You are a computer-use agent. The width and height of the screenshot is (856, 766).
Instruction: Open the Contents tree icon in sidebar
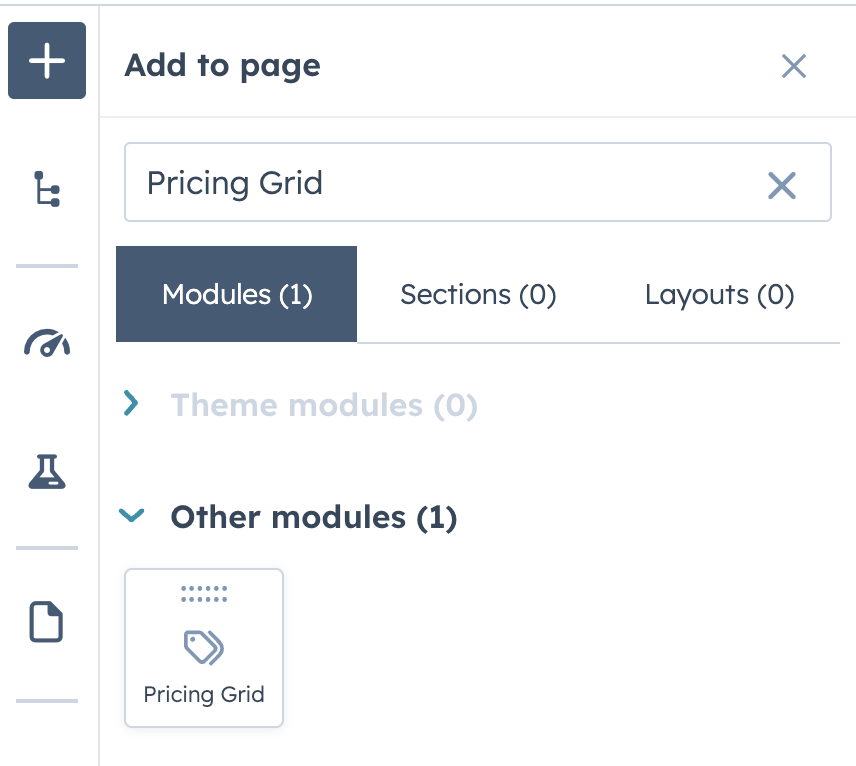(x=46, y=188)
